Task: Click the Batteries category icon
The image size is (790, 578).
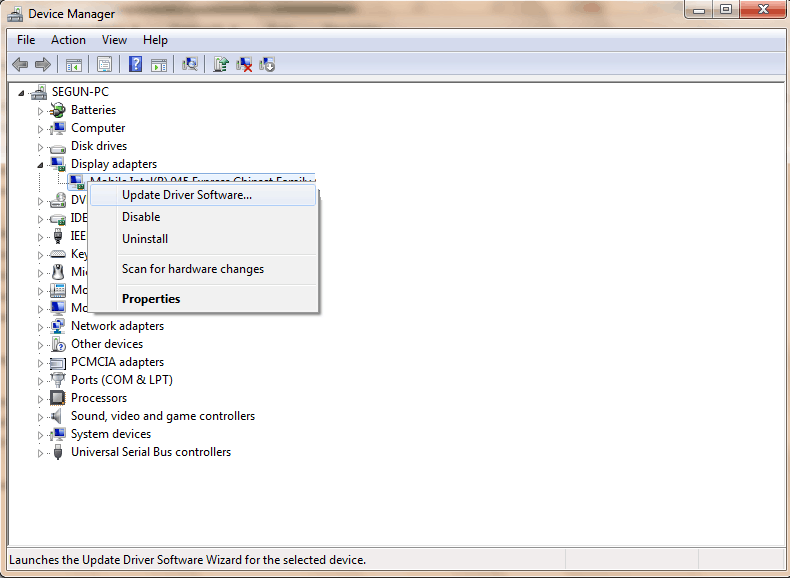Action: pos(58,110)
